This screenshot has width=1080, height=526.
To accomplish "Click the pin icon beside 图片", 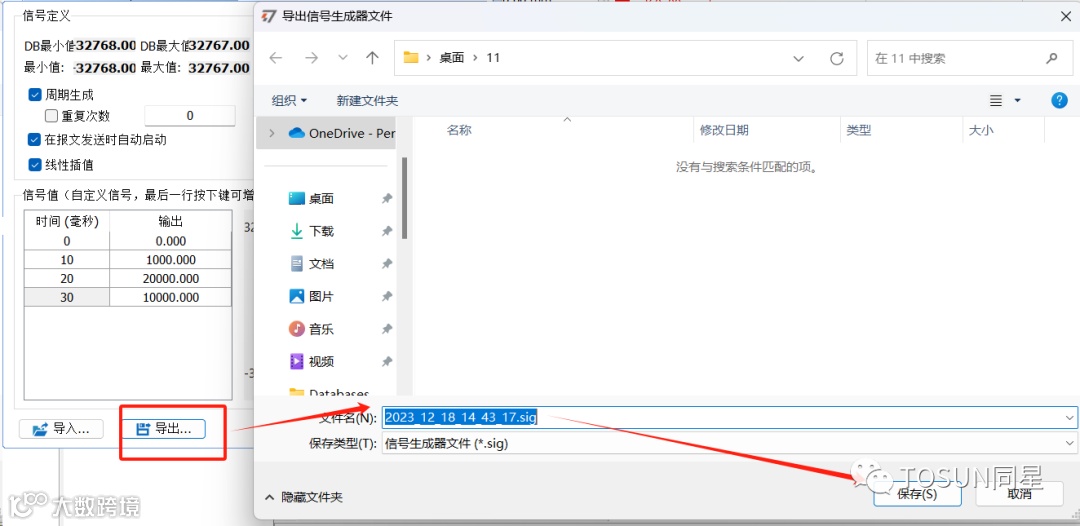I will (387, 297).
